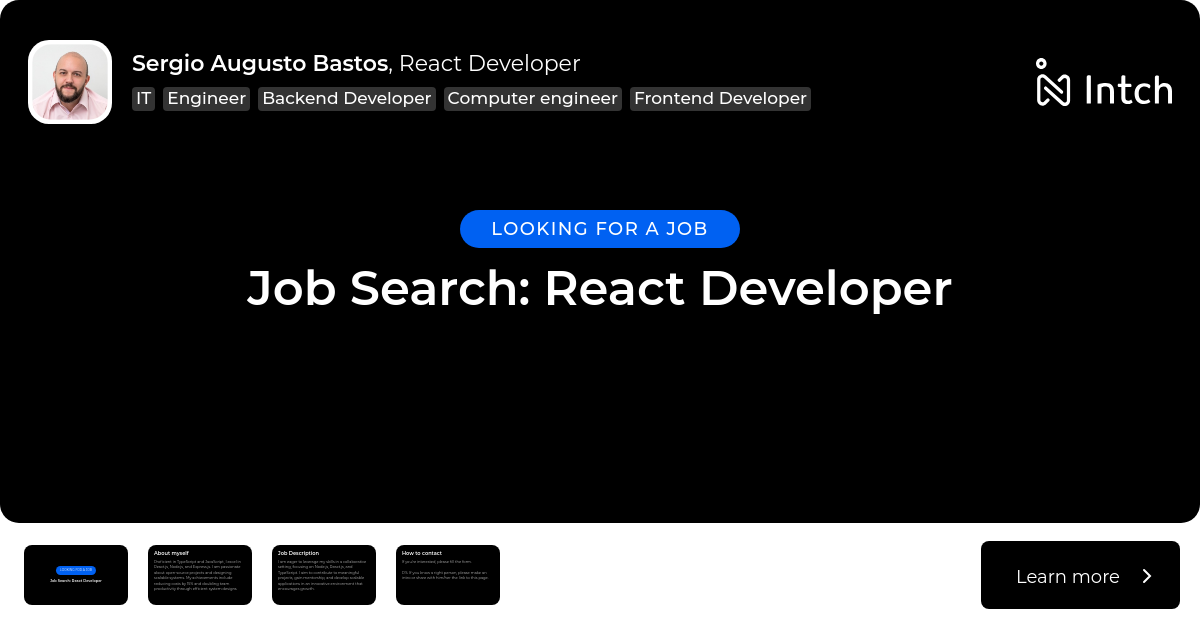
Task: Select the Engineer tag
Action: click(x=206, y=98)
